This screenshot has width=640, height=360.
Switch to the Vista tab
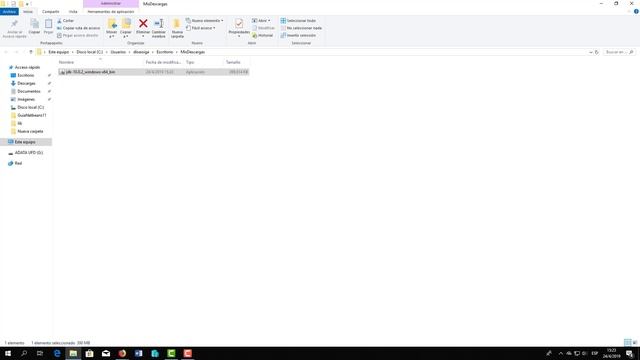tap(73, 11)
